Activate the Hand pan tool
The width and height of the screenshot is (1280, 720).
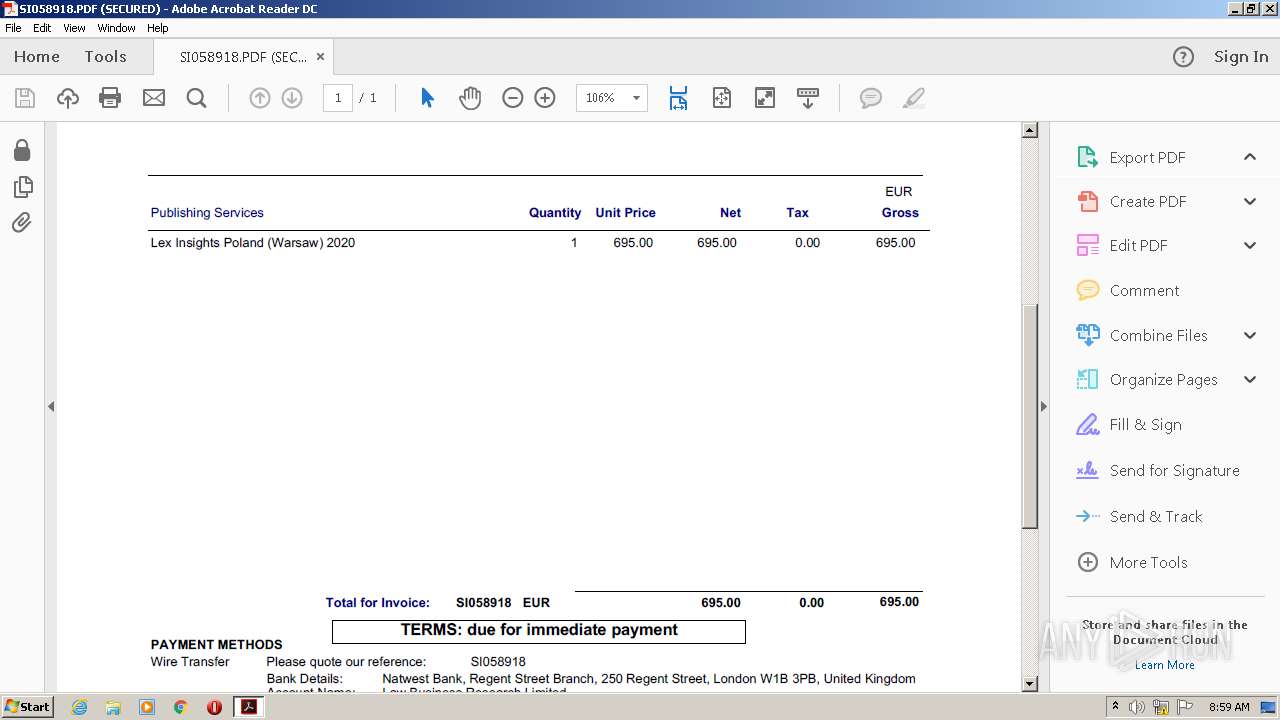tap(470, 98)
